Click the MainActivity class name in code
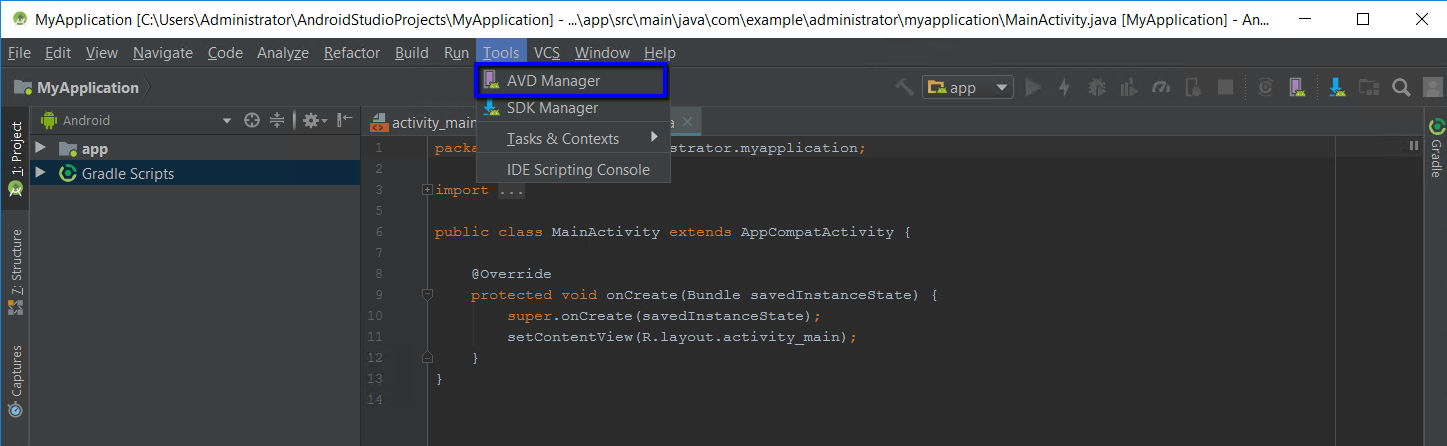The height and width of the screenshot is (446, 1447). 606,232
